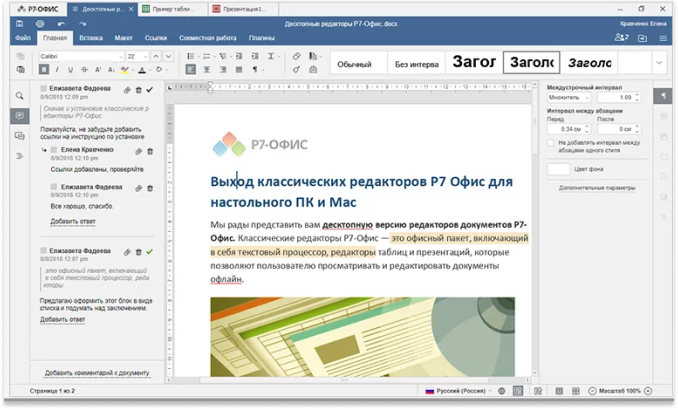Image resolution: width=678 pixels, height=410 pixels.
Task: Switch to the Вставка tab
Action: tap(91, 38)
